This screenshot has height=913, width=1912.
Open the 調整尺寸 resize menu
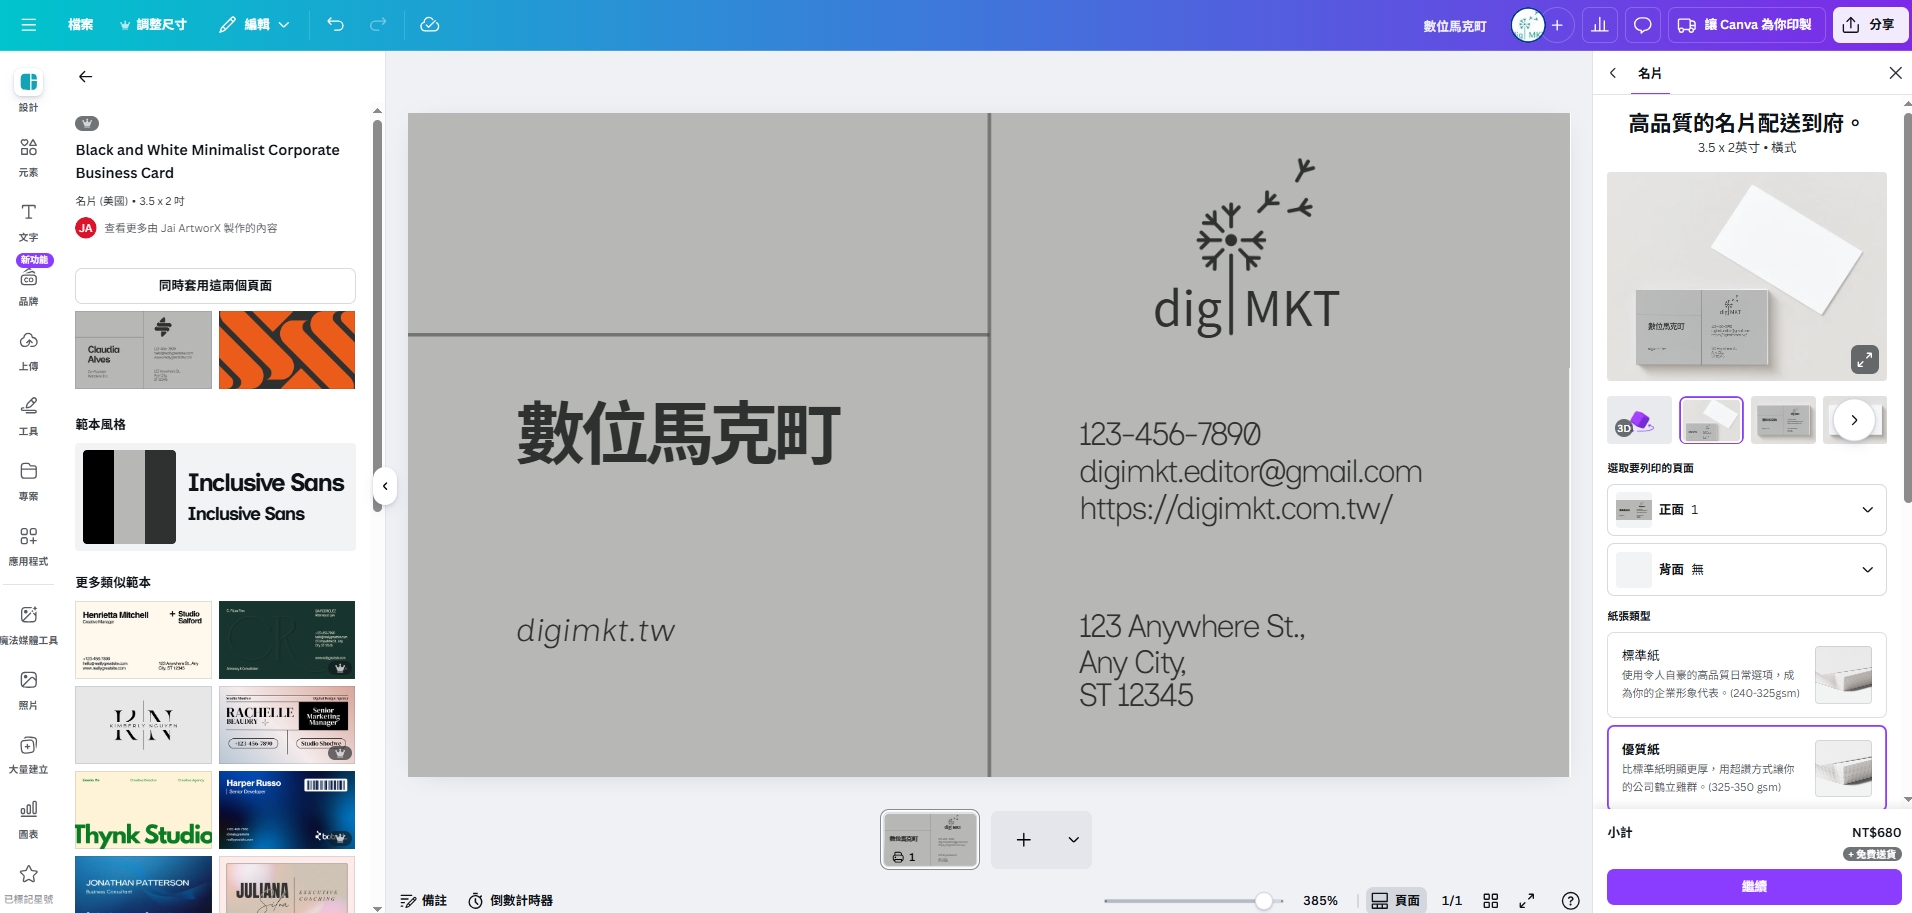click(153, 24)
